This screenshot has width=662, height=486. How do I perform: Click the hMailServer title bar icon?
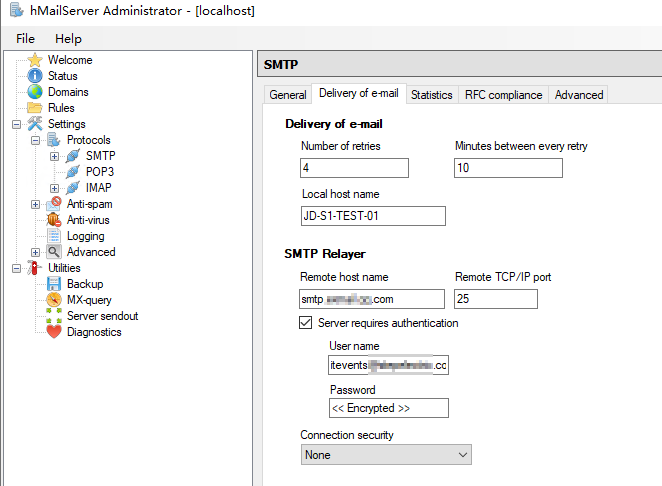(x=16, y=11)
